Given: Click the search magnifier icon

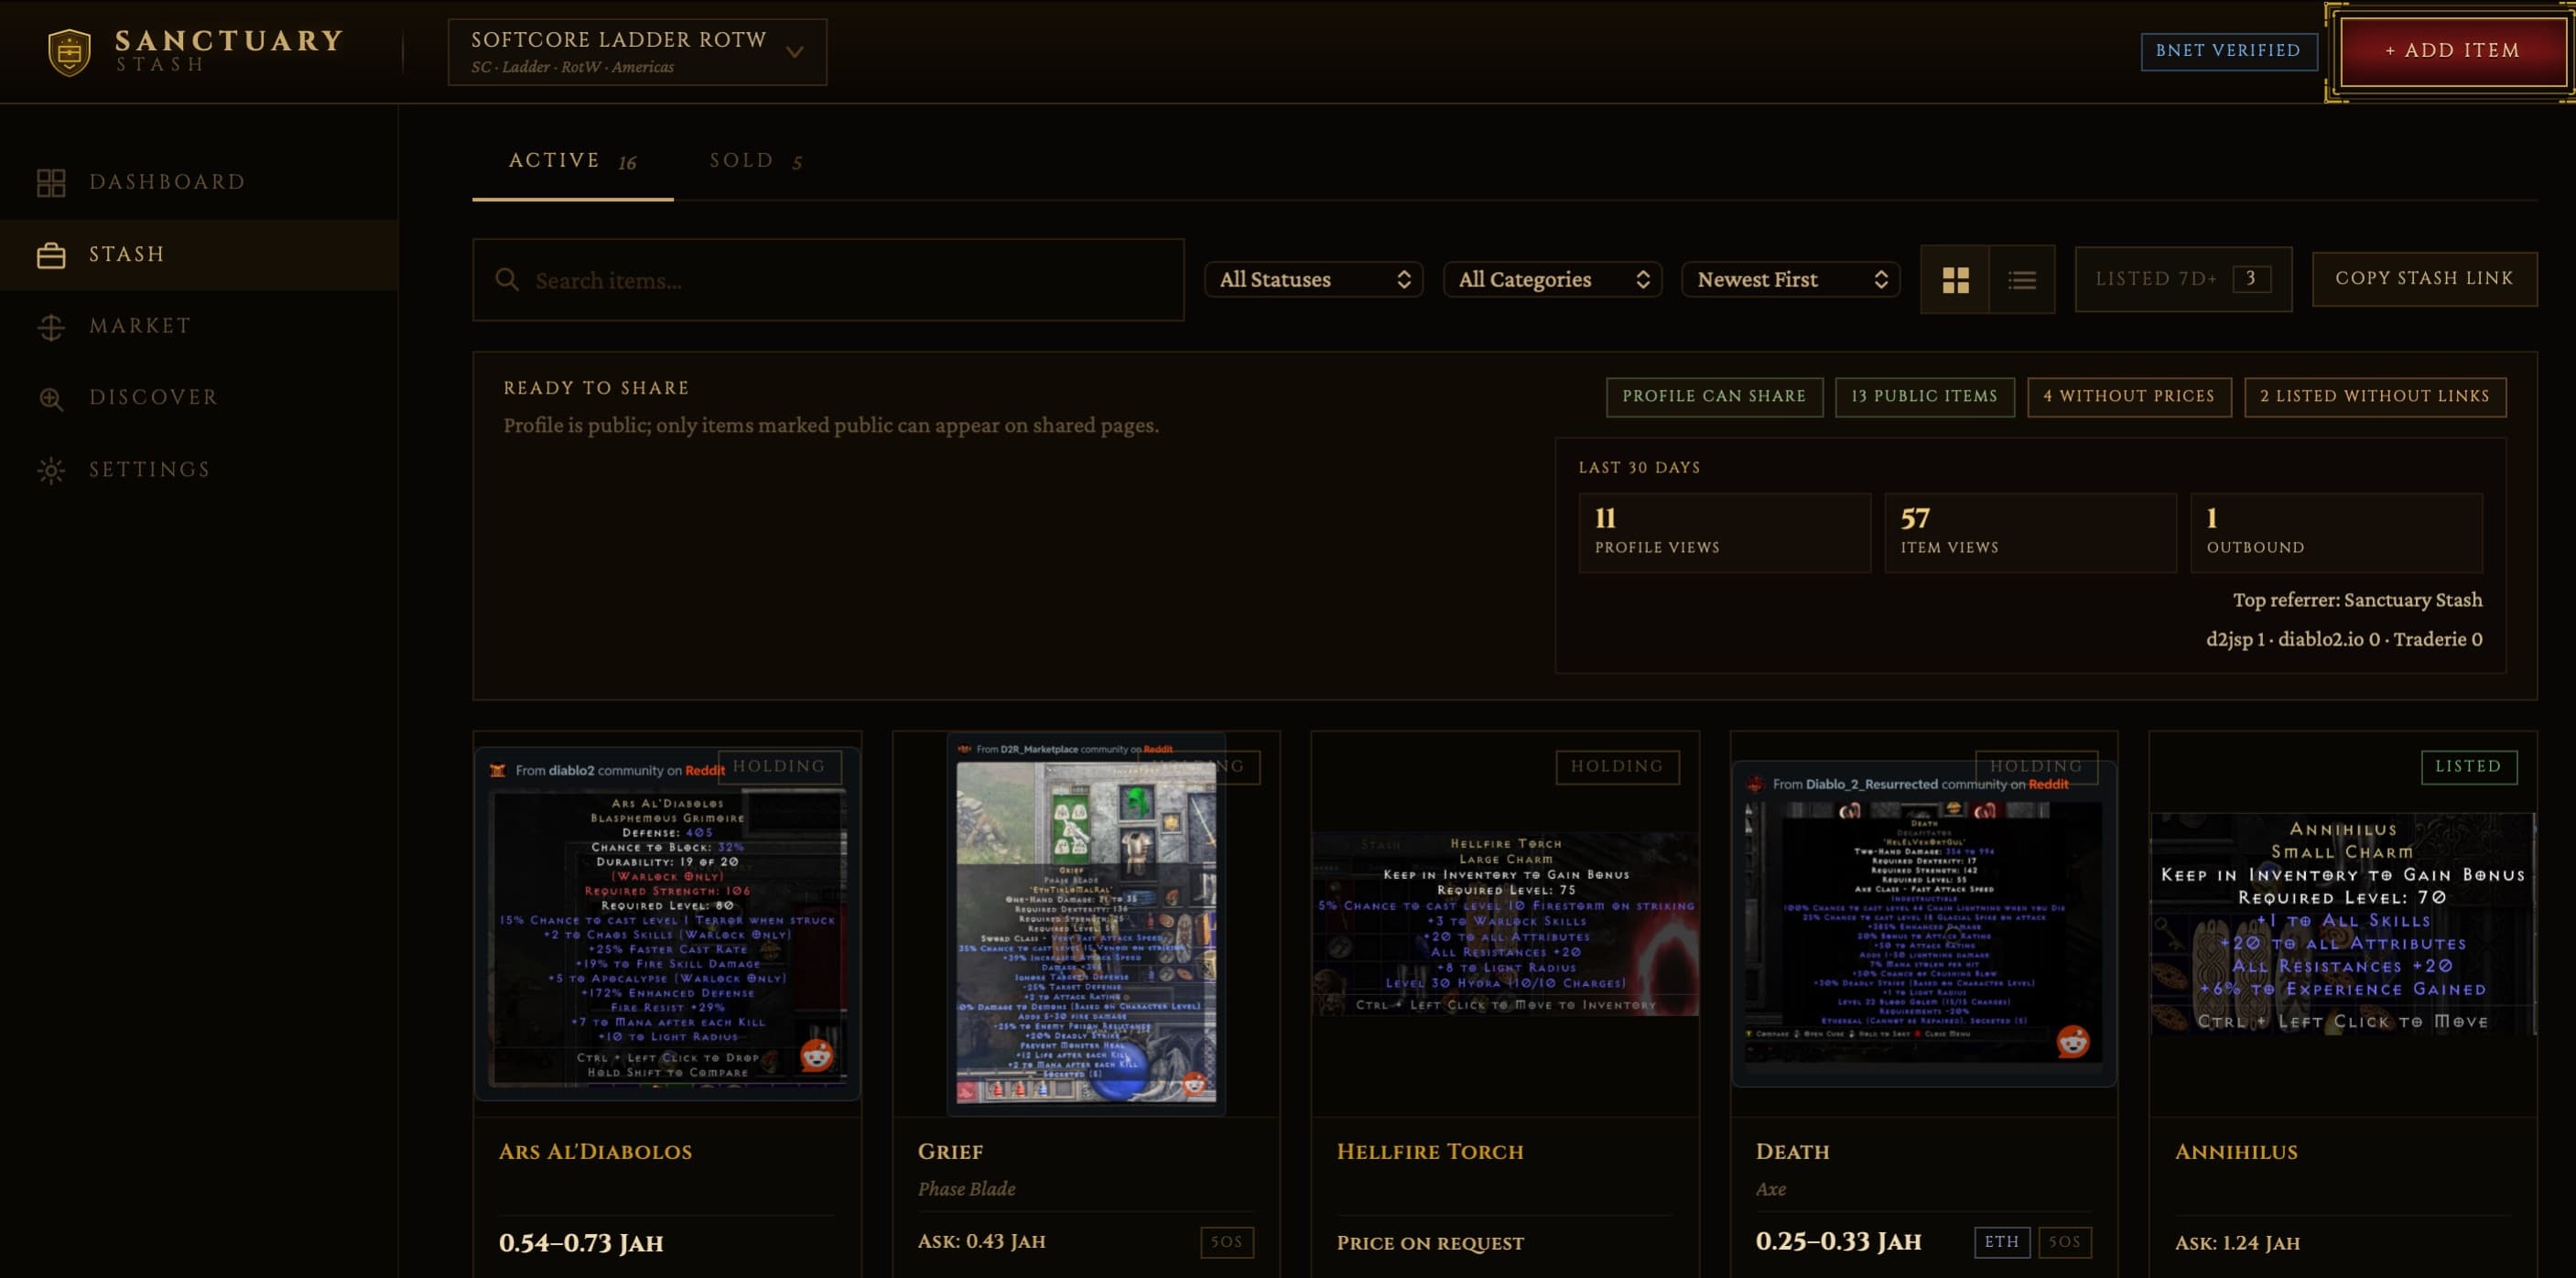Looking at the screenshot, I should point(507,280).
